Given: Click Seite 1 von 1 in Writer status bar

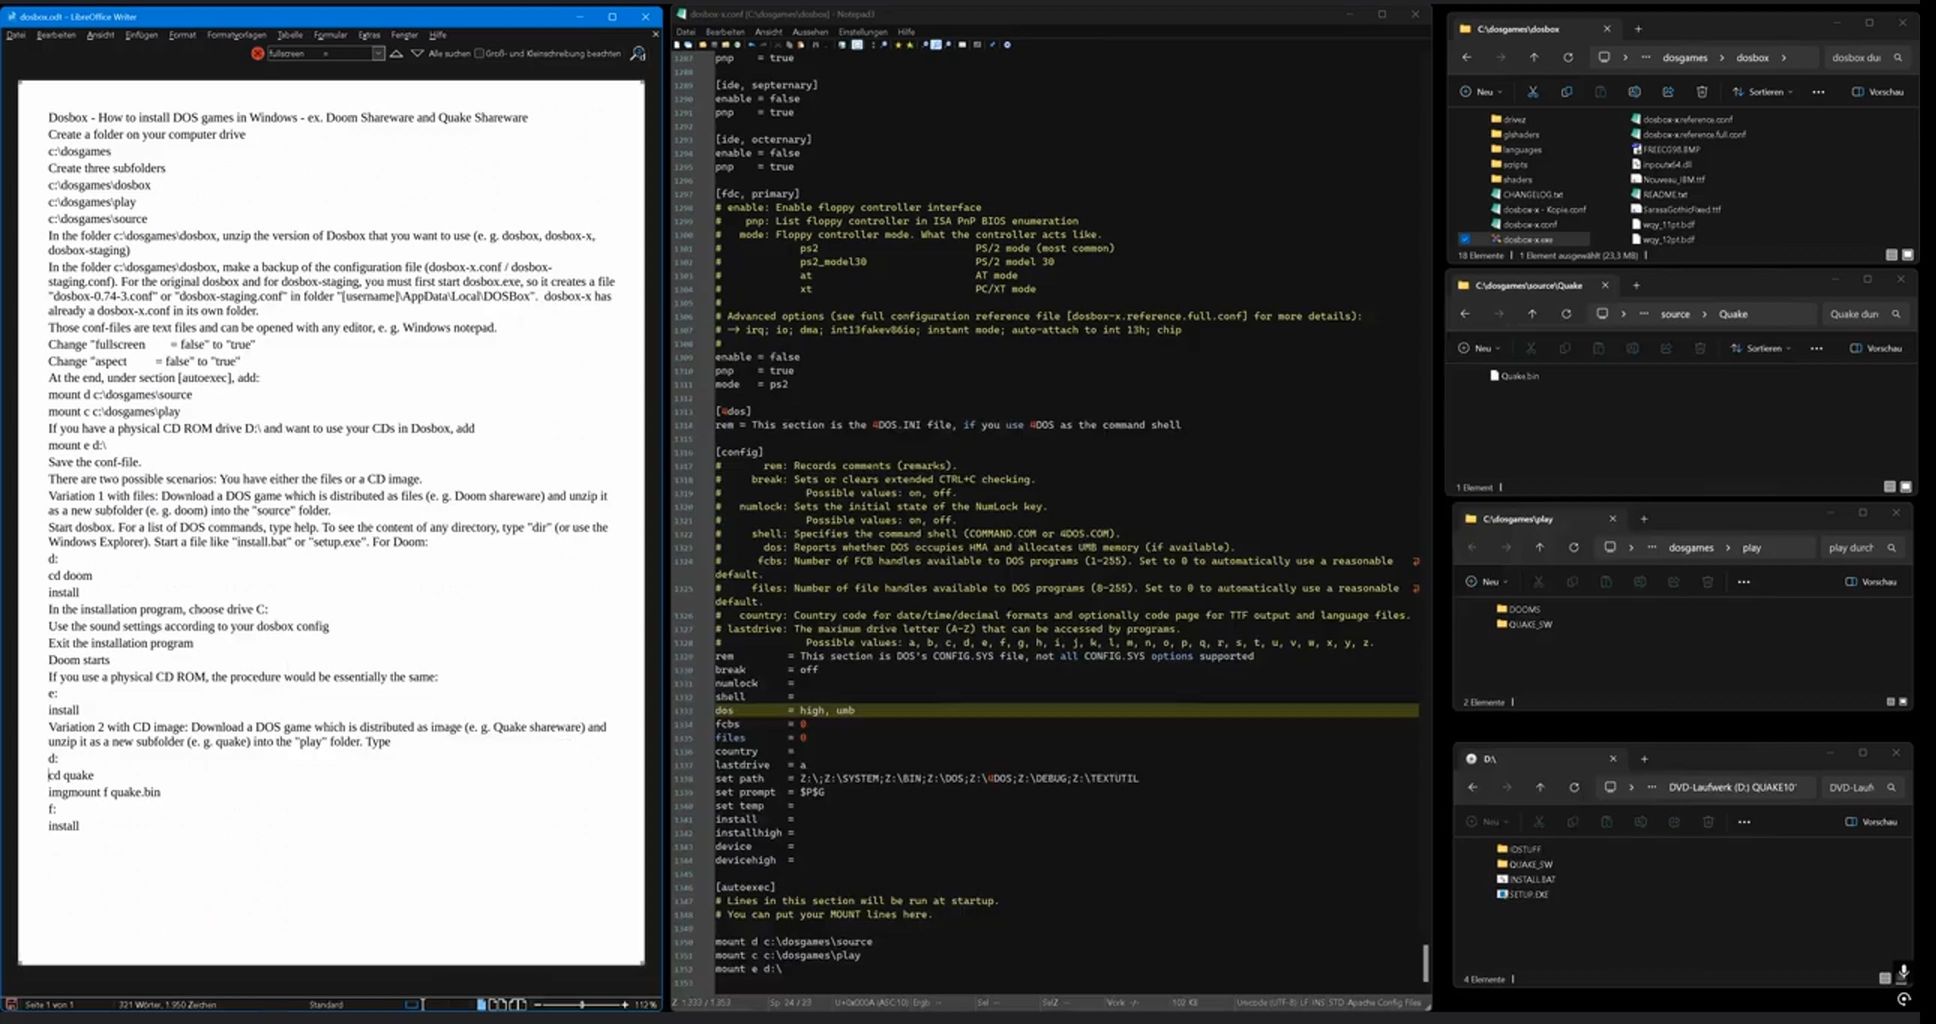Looking at the screenshot, I should click(49, 1004).
